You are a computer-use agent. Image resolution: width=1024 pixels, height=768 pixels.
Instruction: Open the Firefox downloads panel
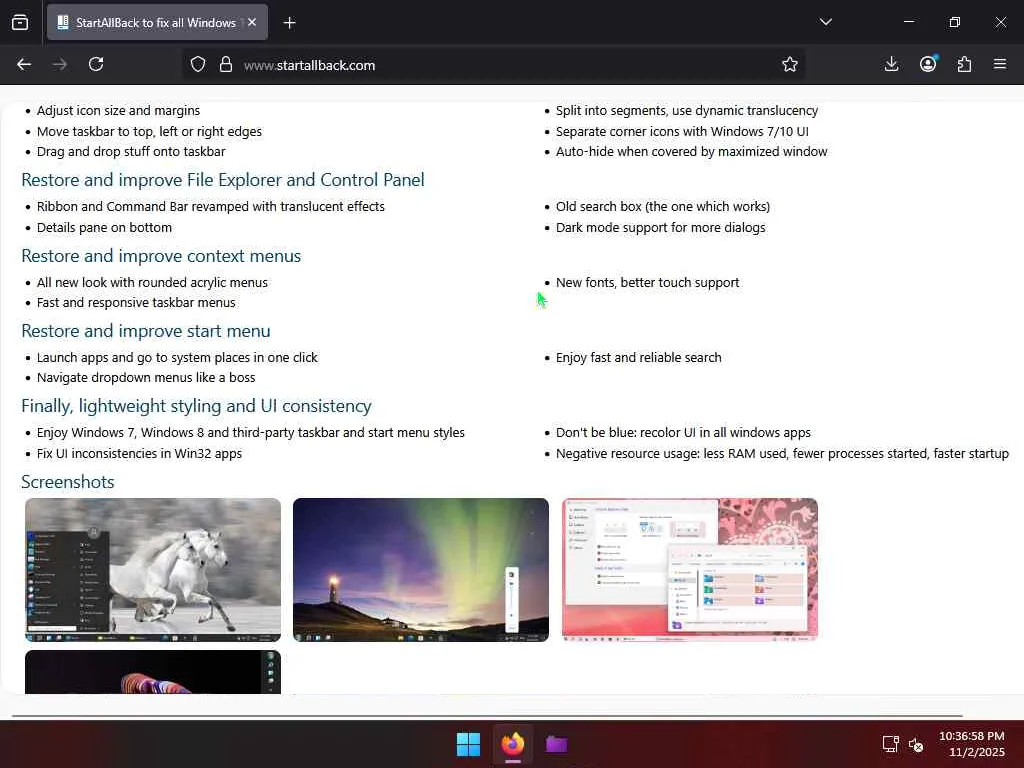[891, 64]
